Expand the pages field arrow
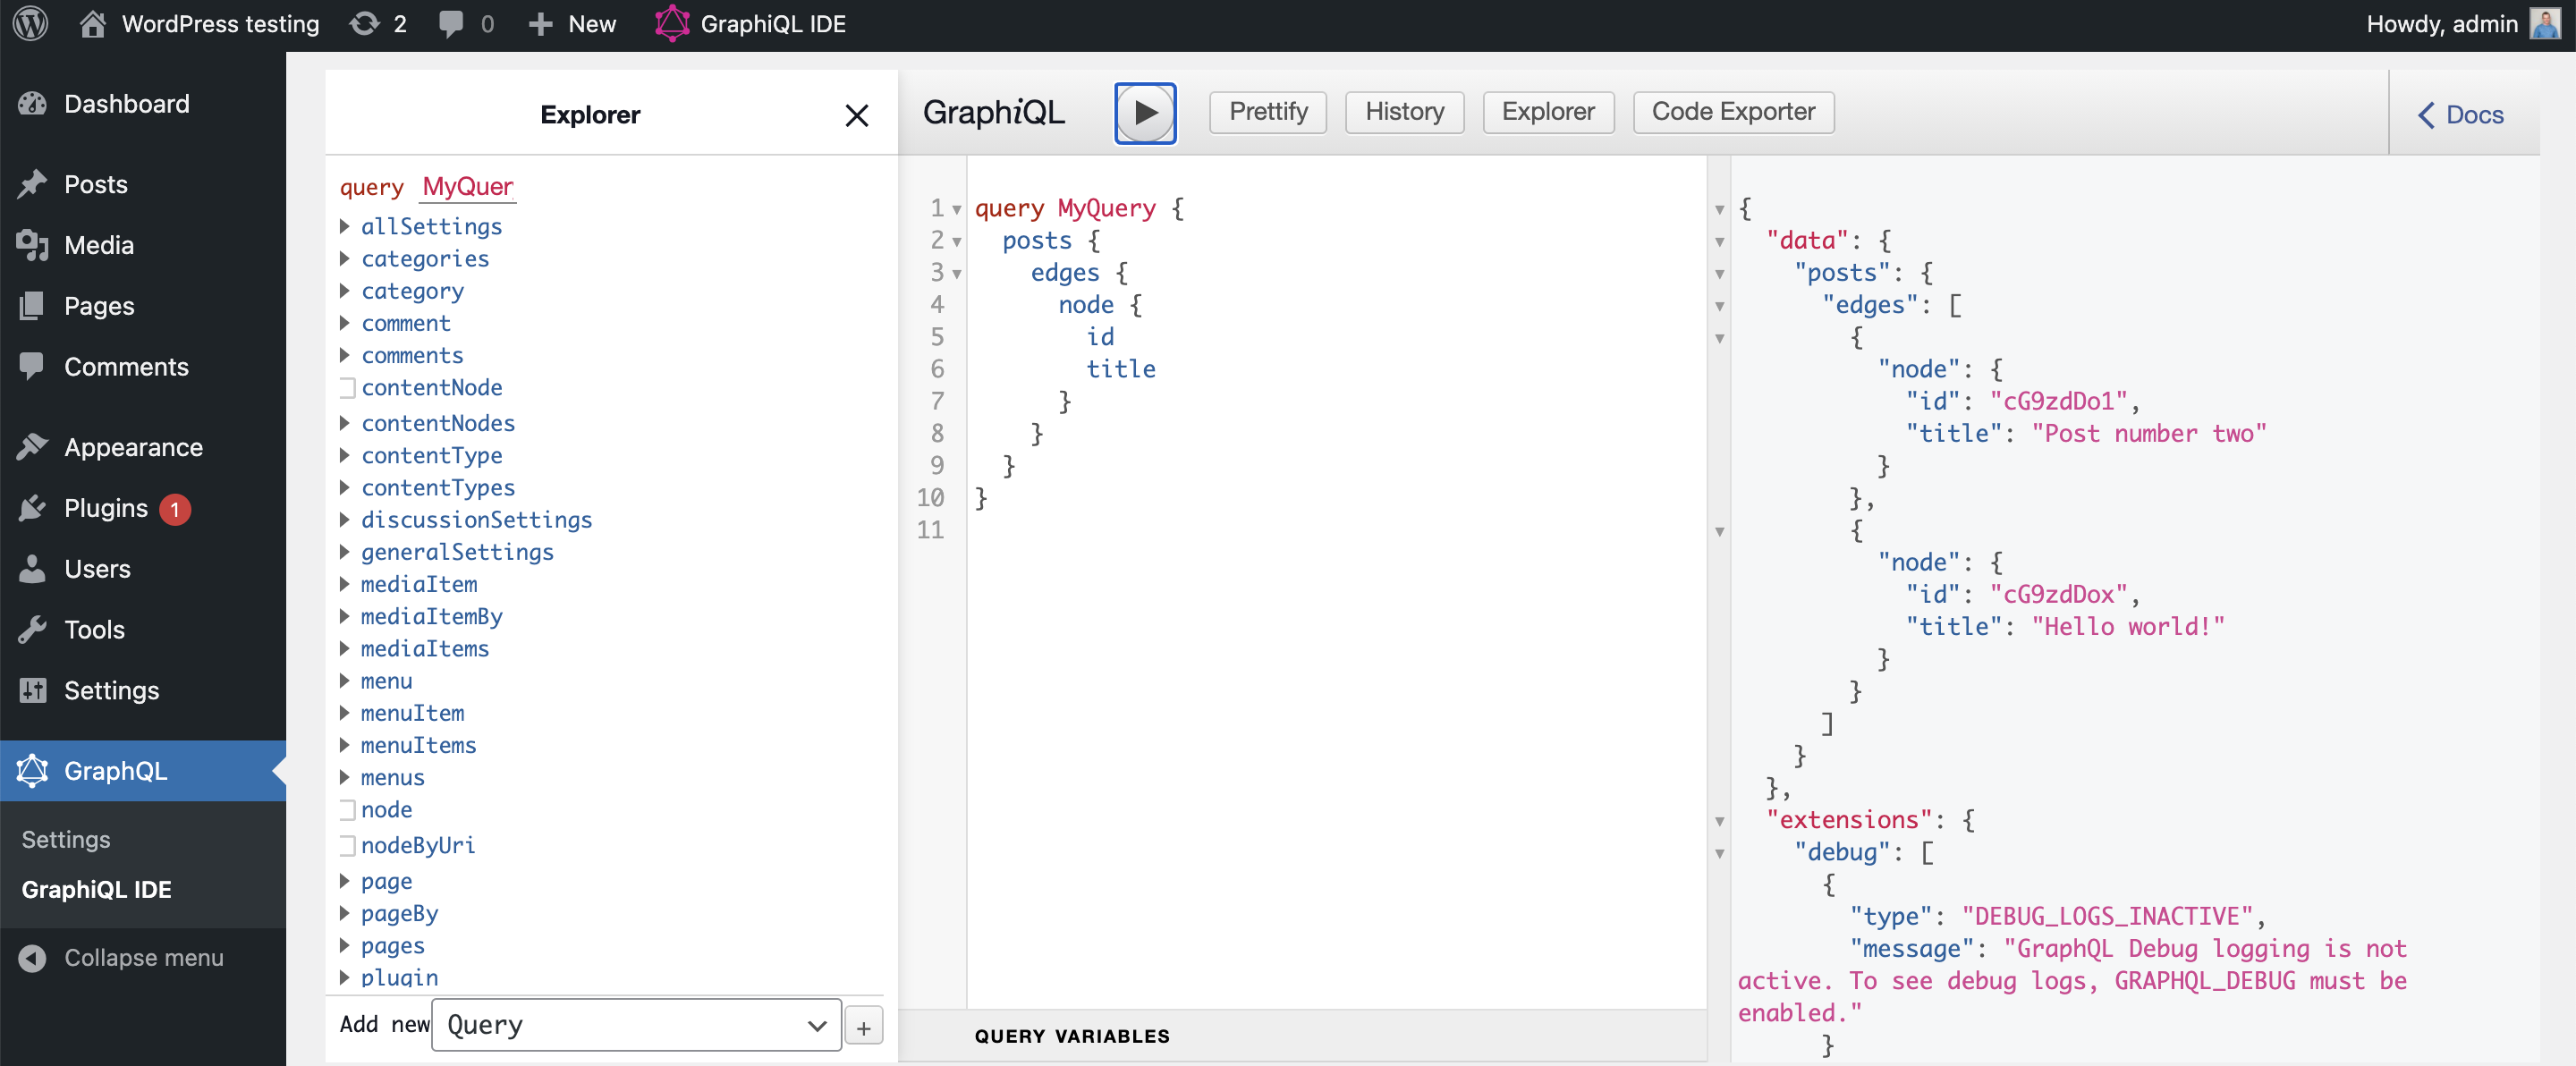2576x1066 pixels. (x=345, y=946)
